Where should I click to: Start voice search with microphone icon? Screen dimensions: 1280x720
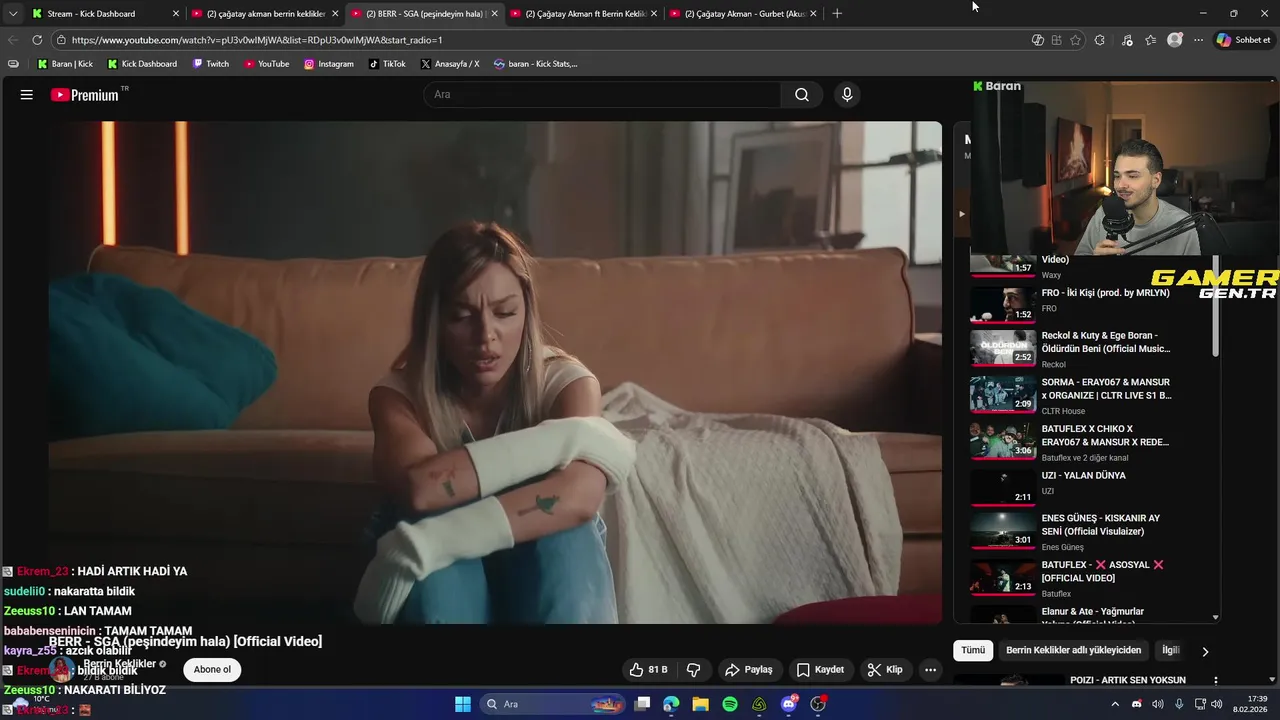pos(847,95)
